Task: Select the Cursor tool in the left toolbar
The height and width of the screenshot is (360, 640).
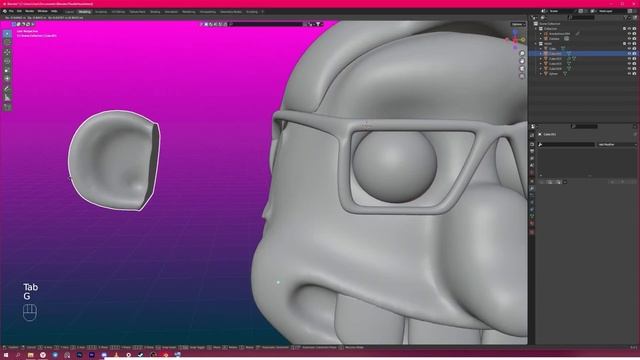Action: (x=7, y=42)
